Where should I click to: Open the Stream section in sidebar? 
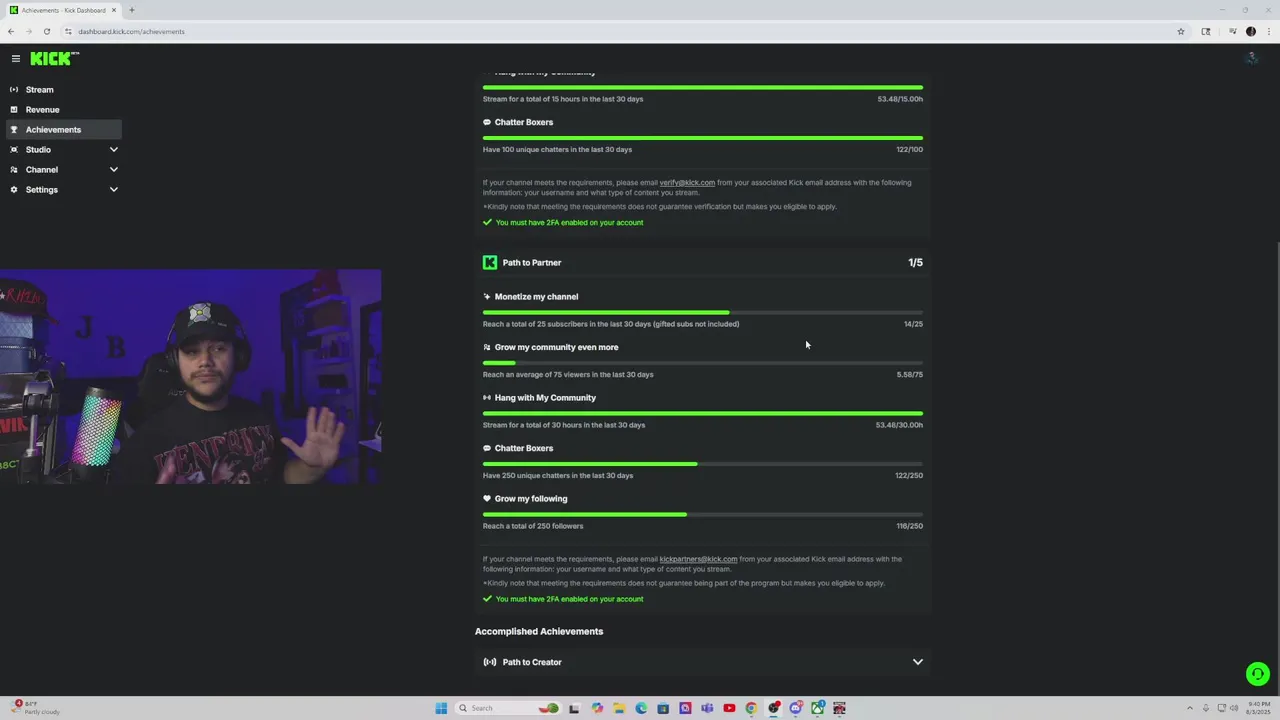click(x=64, y=90)
